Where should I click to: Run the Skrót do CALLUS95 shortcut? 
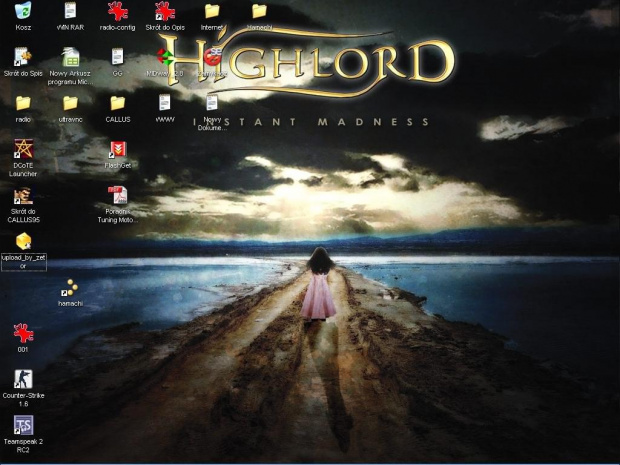[x=23, y=196]
